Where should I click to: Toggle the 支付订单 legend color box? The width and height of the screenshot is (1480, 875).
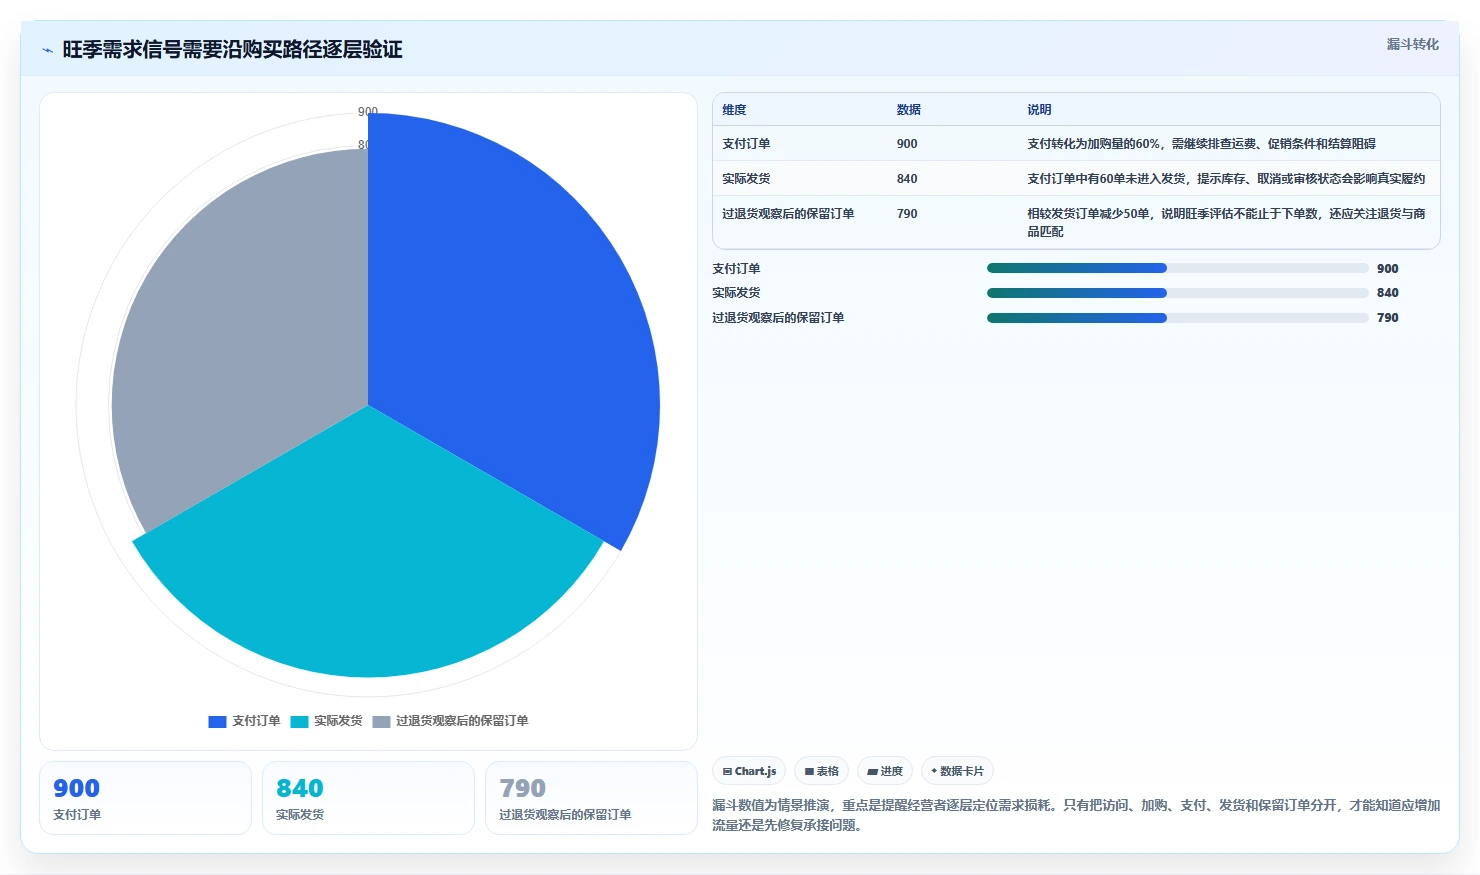[x=217, y=721]
